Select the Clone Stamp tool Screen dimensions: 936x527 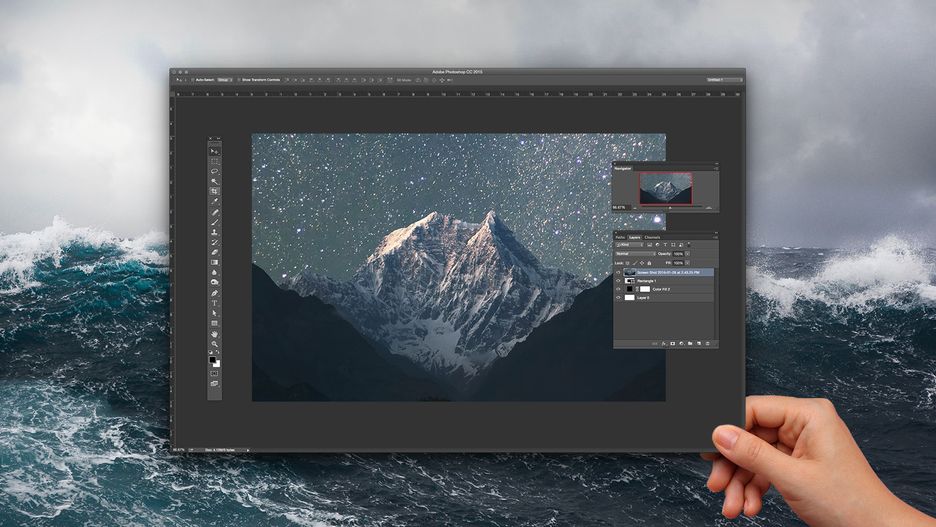pos(214,232)
